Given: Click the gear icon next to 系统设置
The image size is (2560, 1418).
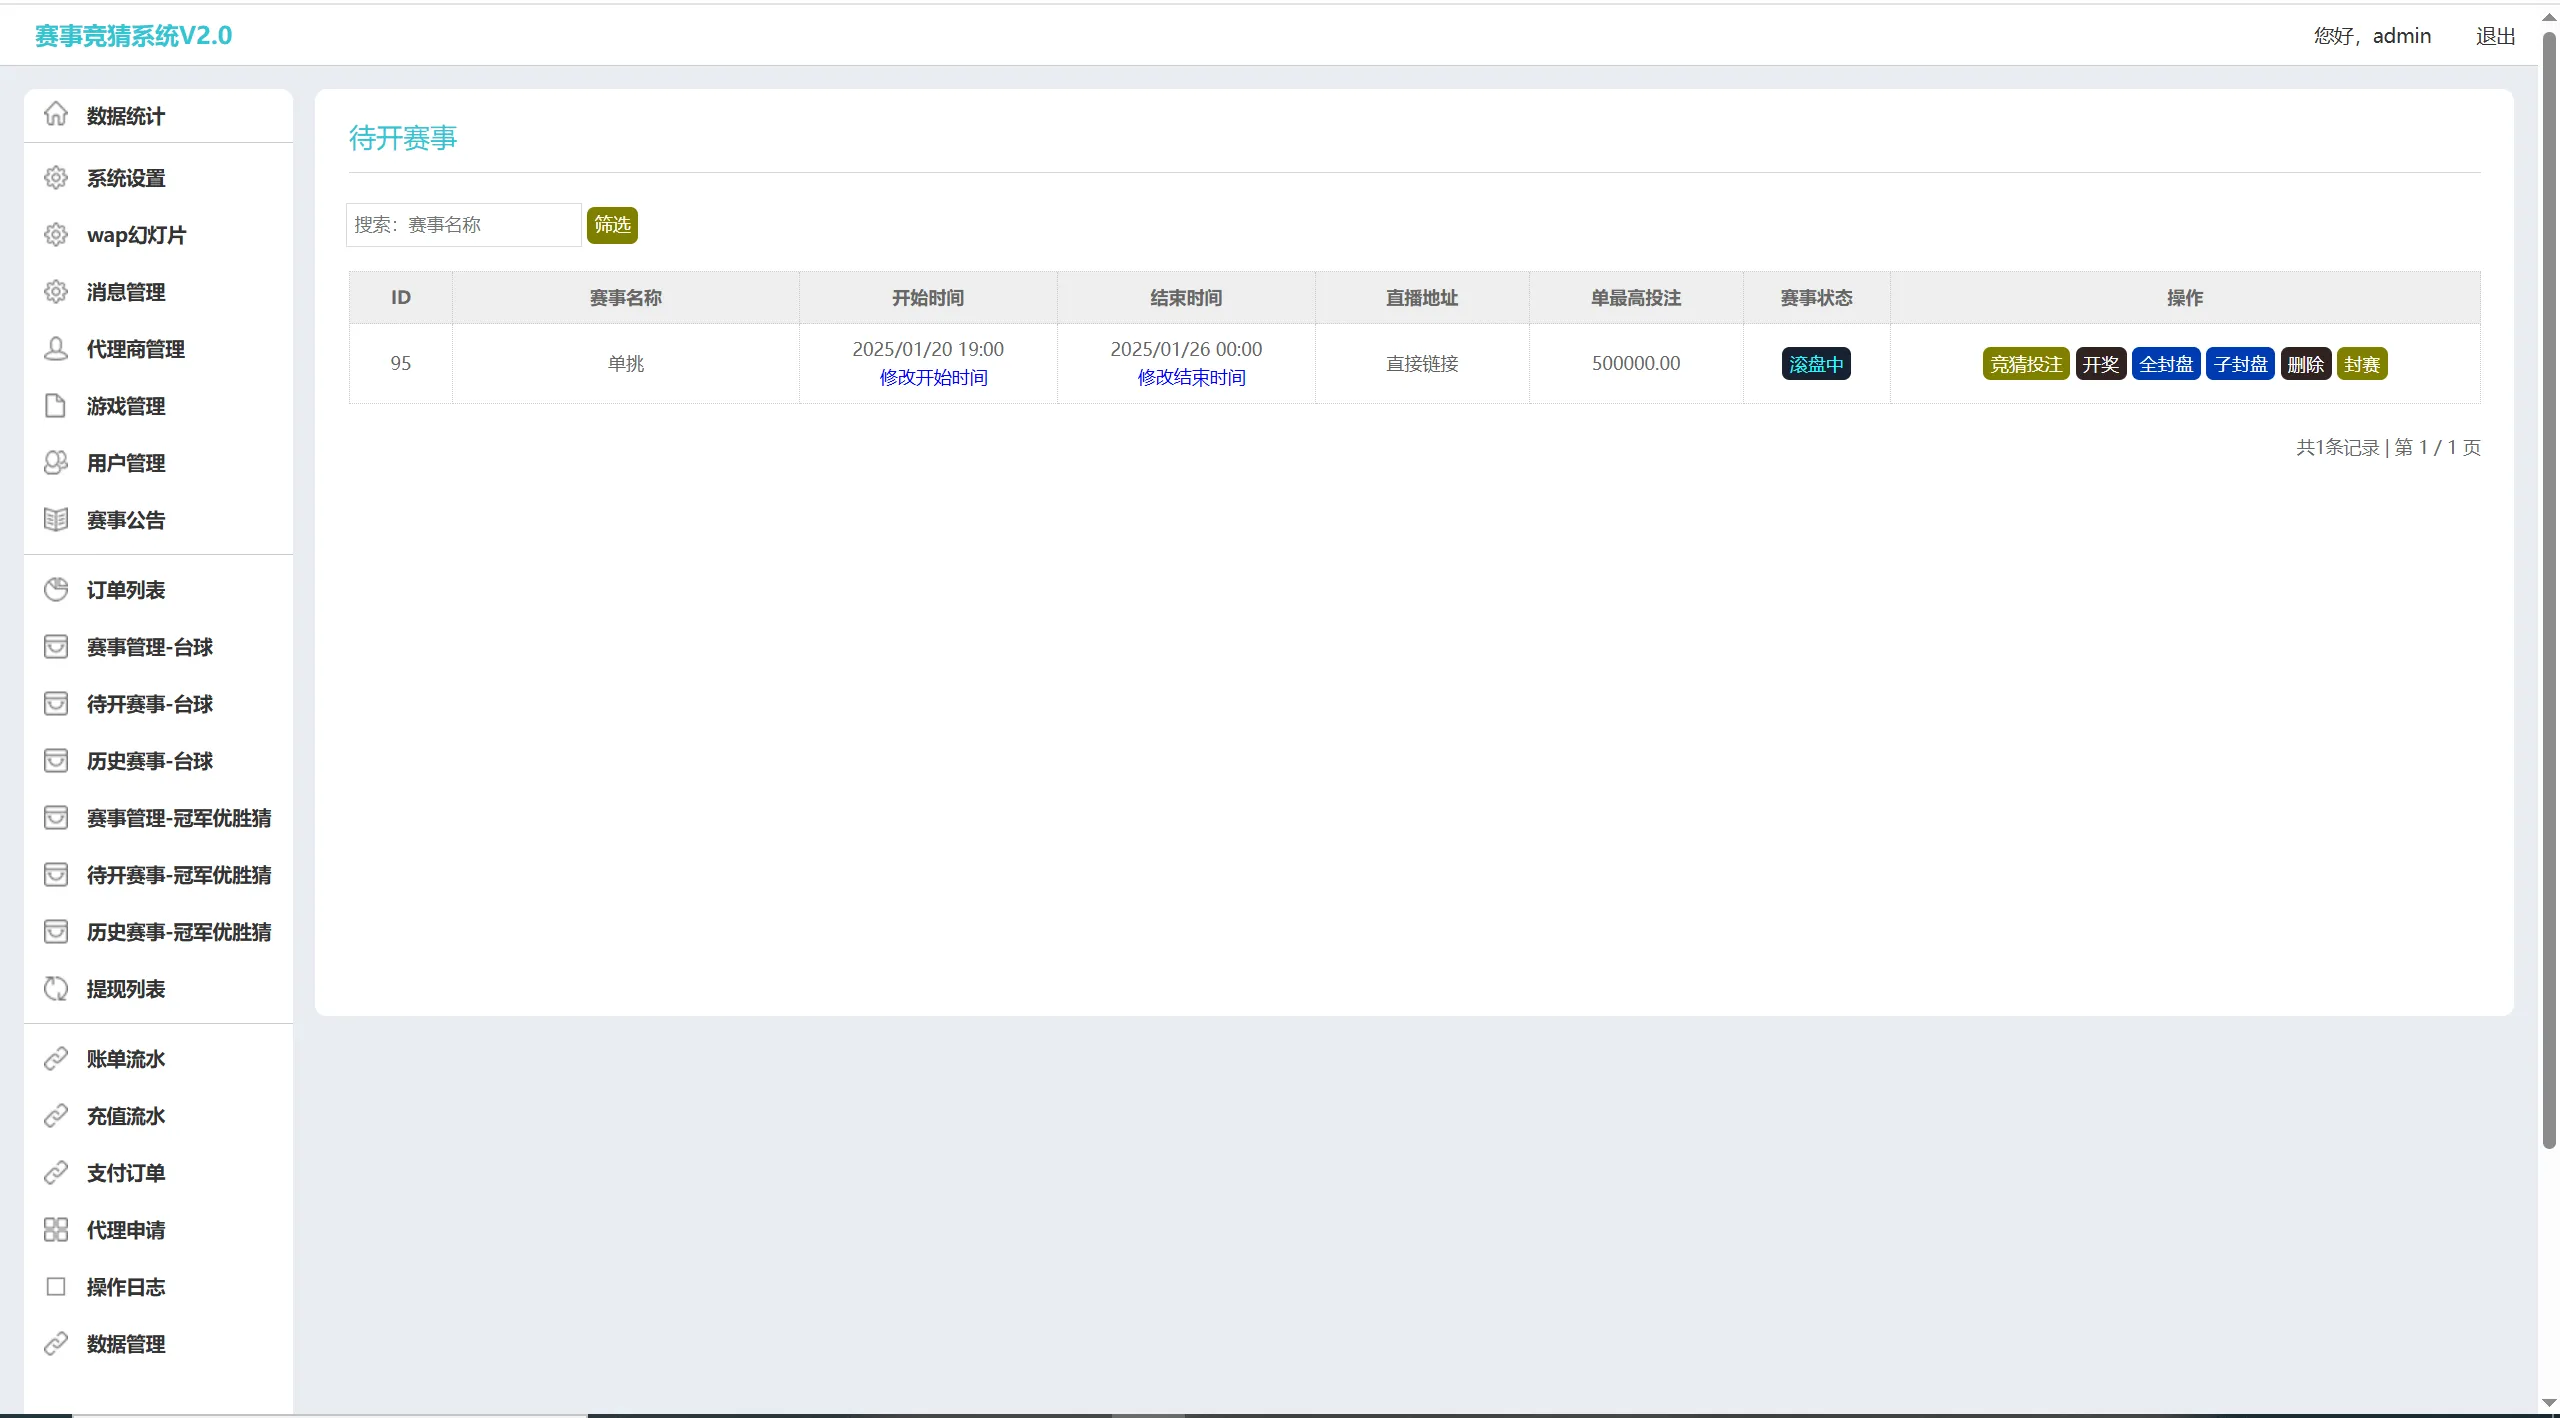Looking at the screenshot, I should pyautogui.click(x=56, y=178).
